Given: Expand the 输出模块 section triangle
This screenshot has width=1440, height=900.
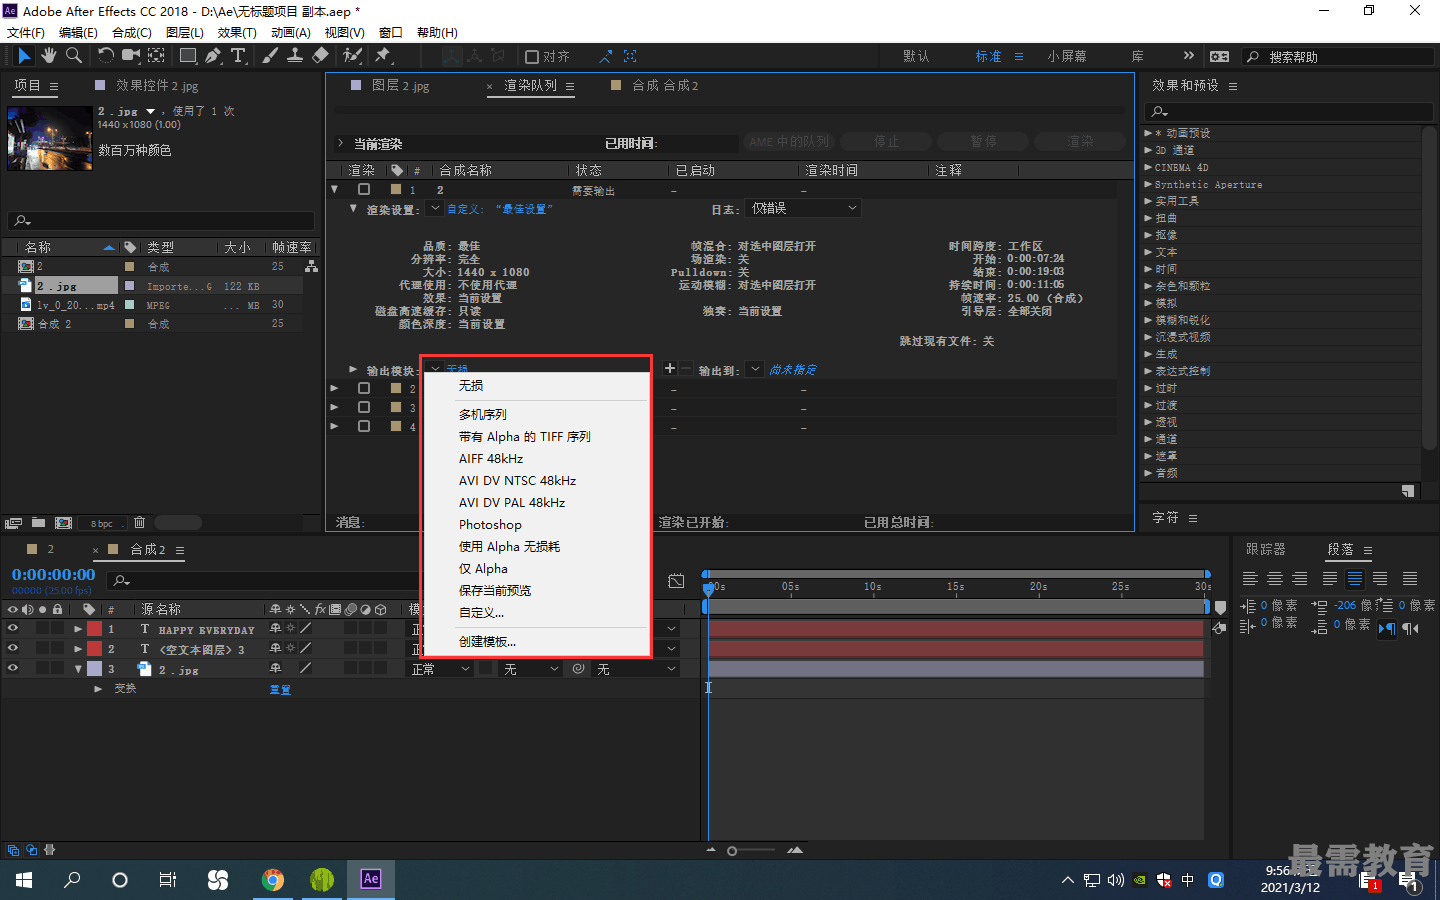Looking at the screenshot, I should coord(353,370).
